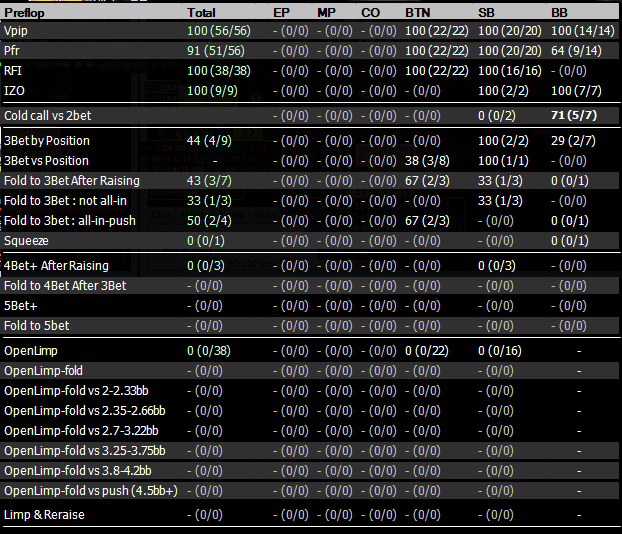
Task: Click IZO BB value 100 (7/7)
Action: click(576, 91)
